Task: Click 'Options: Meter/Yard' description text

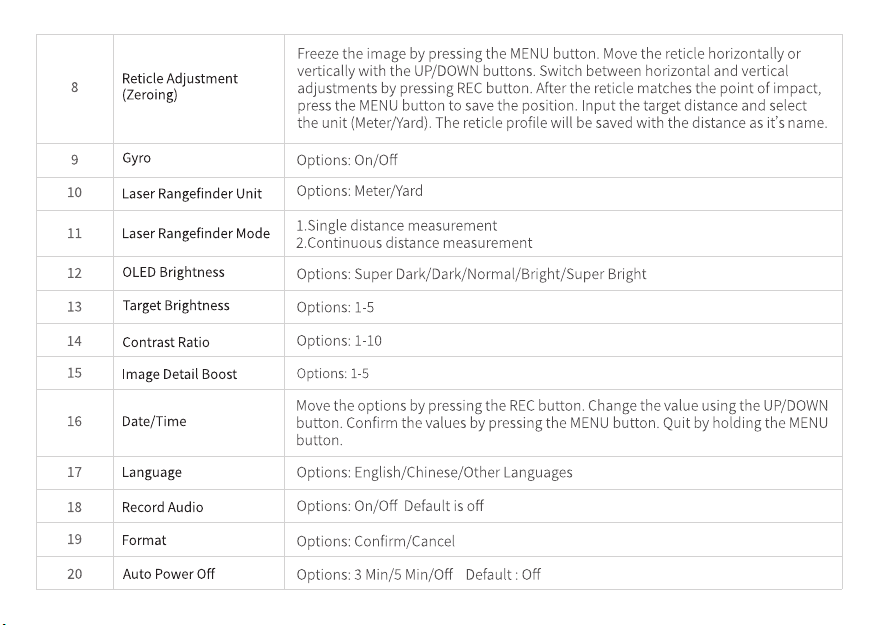Action: tap(359, 191)
